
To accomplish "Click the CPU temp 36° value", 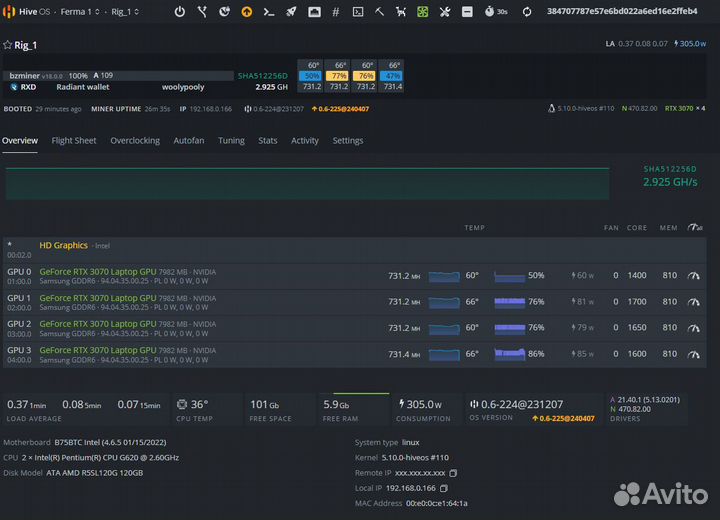I will [x=199, y=404].
